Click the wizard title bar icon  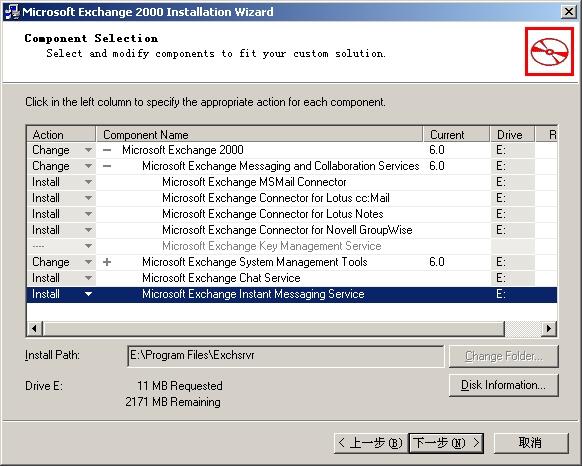(11, 12)
